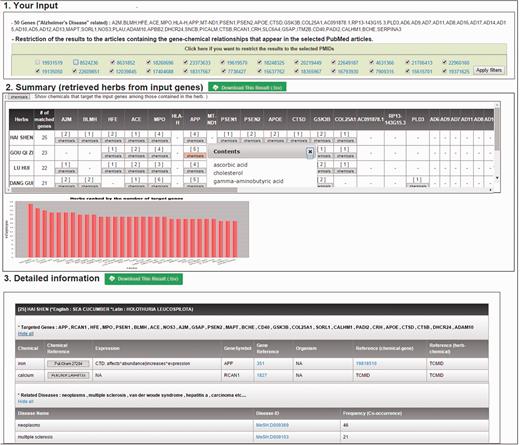The height and width of the screenshot is (445, 520).
Task: Show chemicals for LU HUI targeting A2M
Action: (x=66, y=171)
